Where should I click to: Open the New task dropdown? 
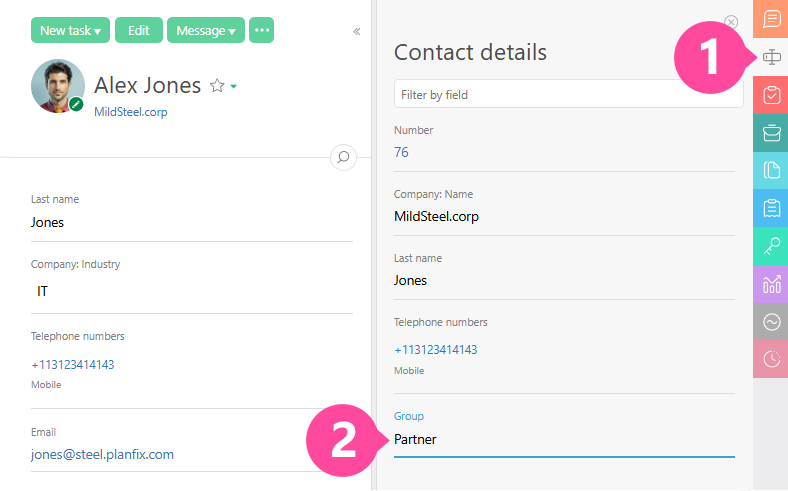point(70,30)
